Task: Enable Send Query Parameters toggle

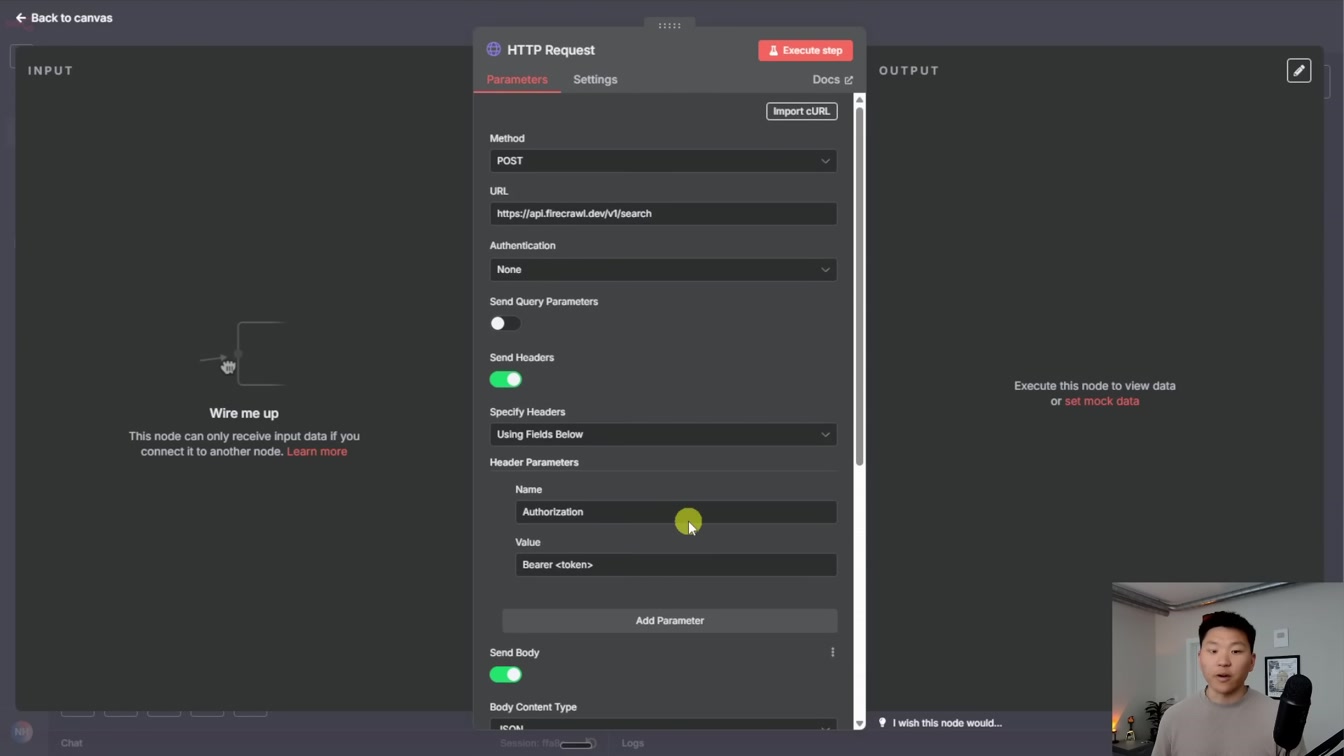Action: click(x=505, y=323)
